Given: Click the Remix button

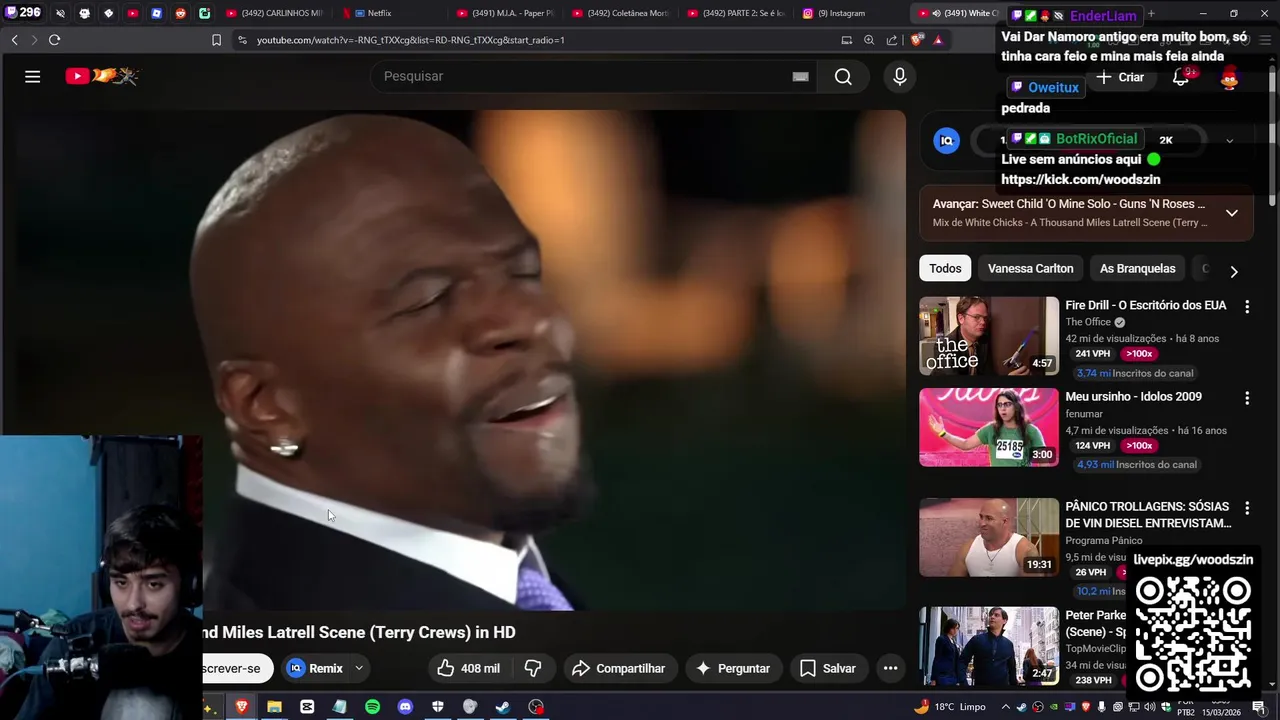Looking at the screenshot, I should pyautogui.click(x=315, y=668).
